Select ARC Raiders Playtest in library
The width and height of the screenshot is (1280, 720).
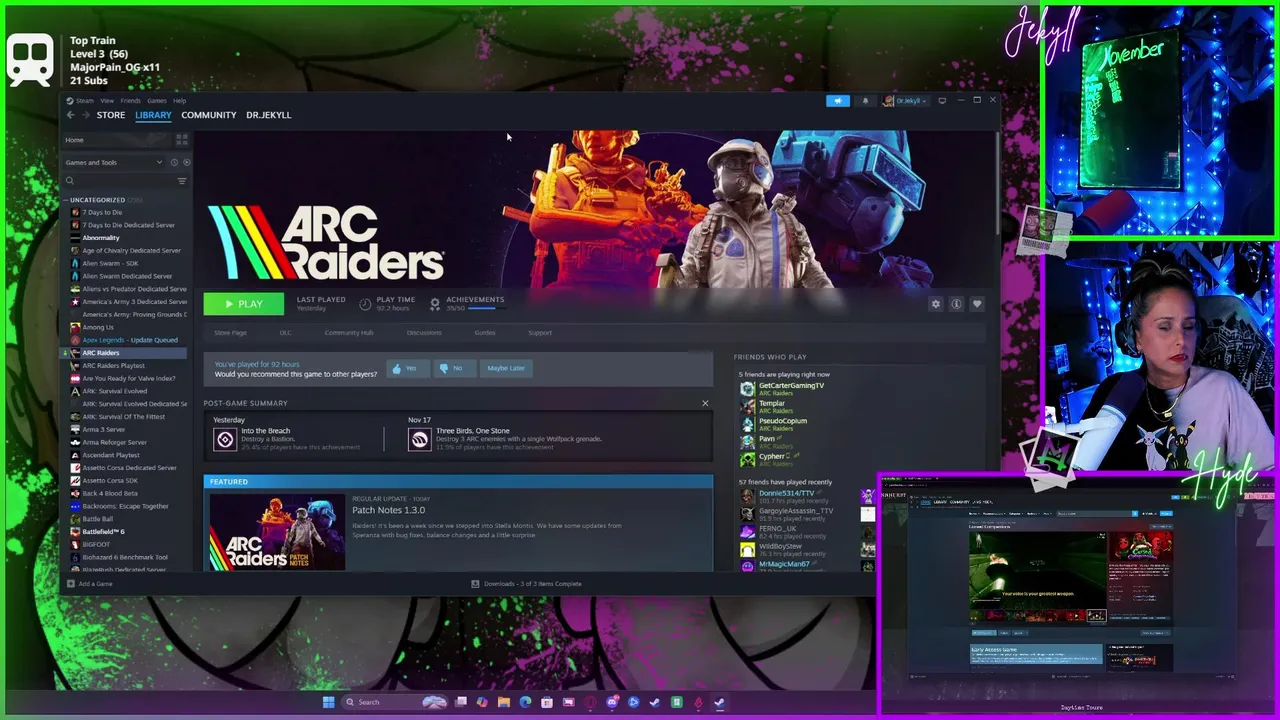pyautogui.click(x=113, y=366)
